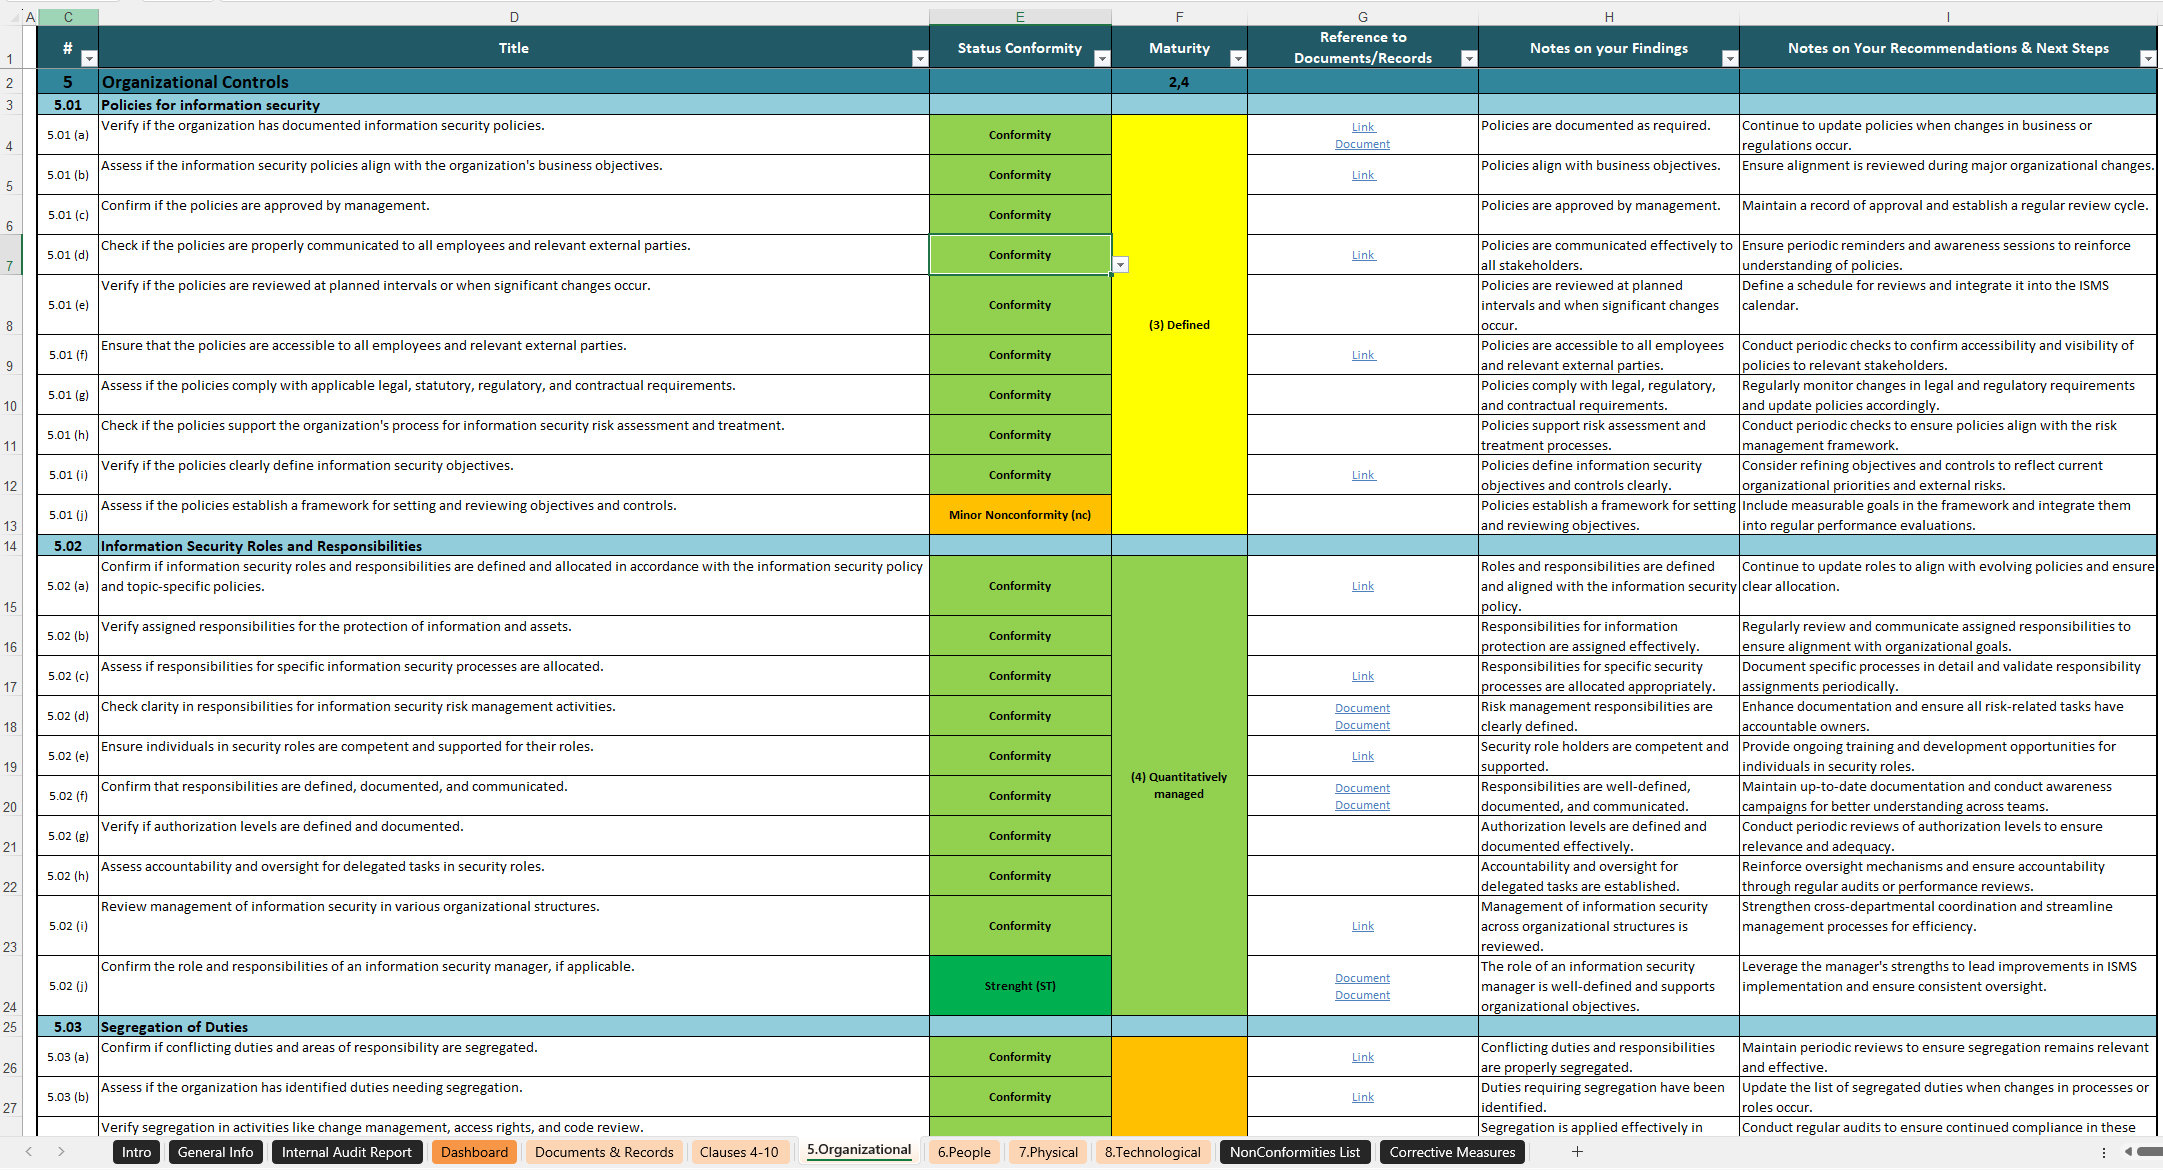Viewport: 2163px width, 1170px height.
Task: Open the Status Conformity column filter dropdown
Action: tap(1101, 59)
